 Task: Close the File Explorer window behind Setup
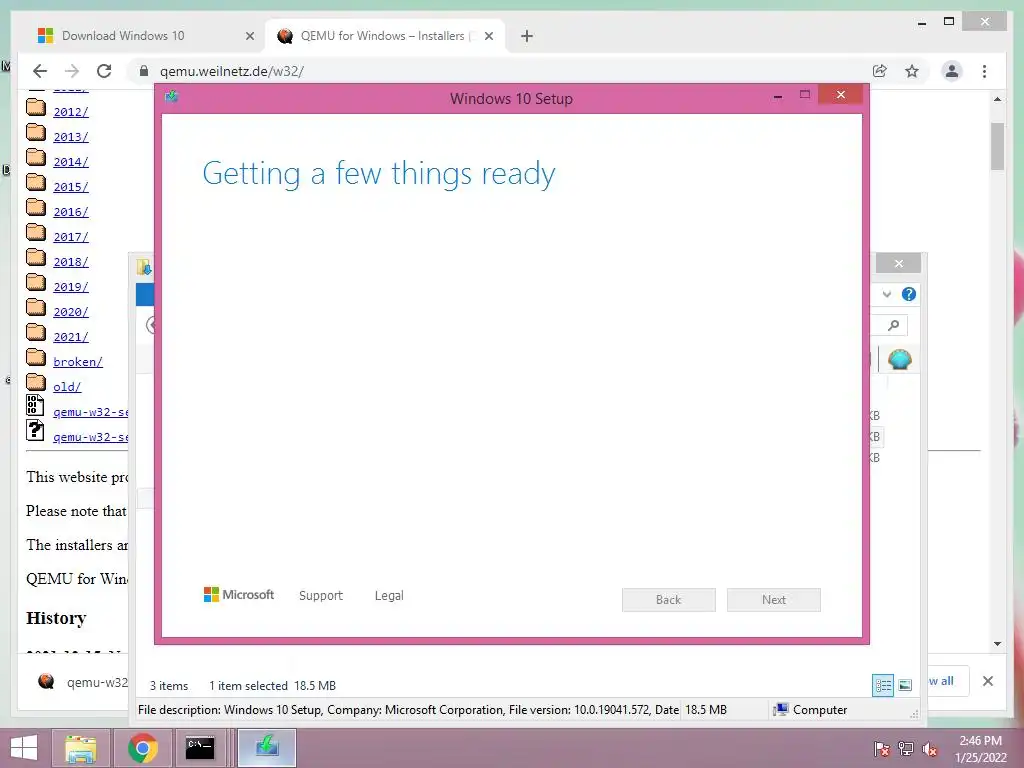pyautogui.click(x=899, y=263)
